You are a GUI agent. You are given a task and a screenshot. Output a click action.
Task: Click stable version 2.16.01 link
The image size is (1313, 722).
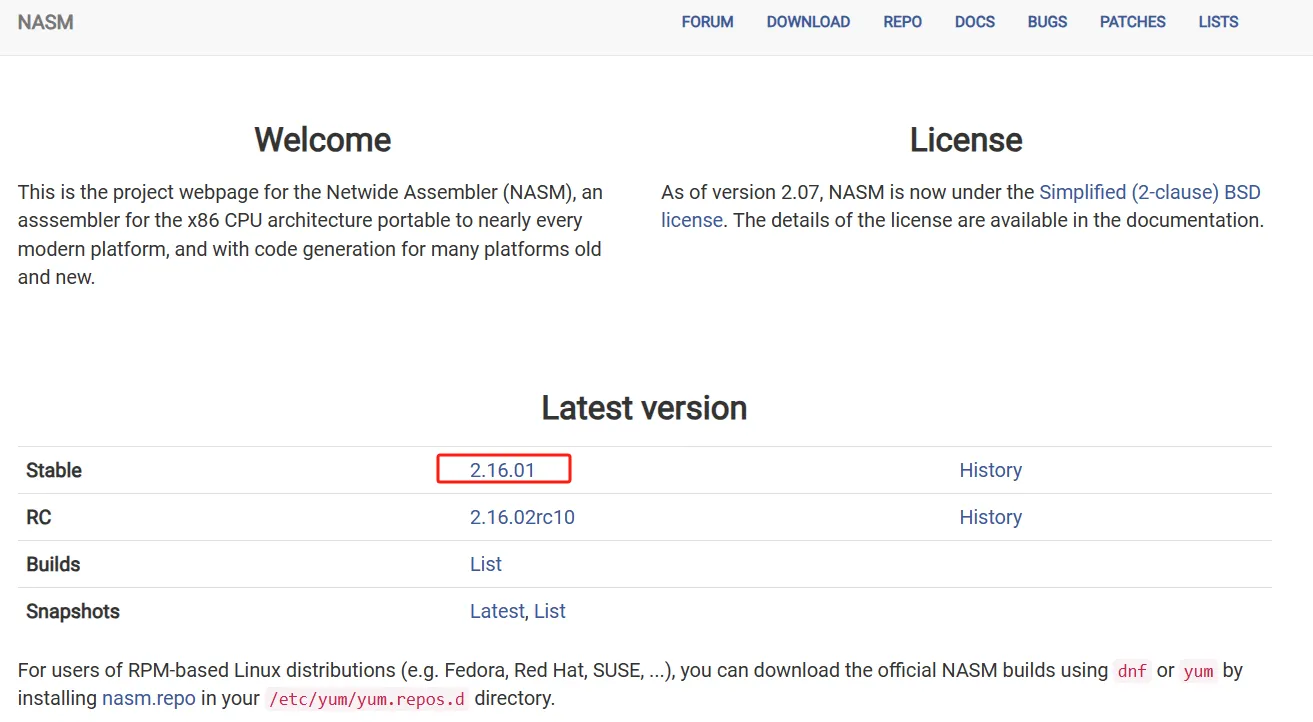(x=503, y=470)
